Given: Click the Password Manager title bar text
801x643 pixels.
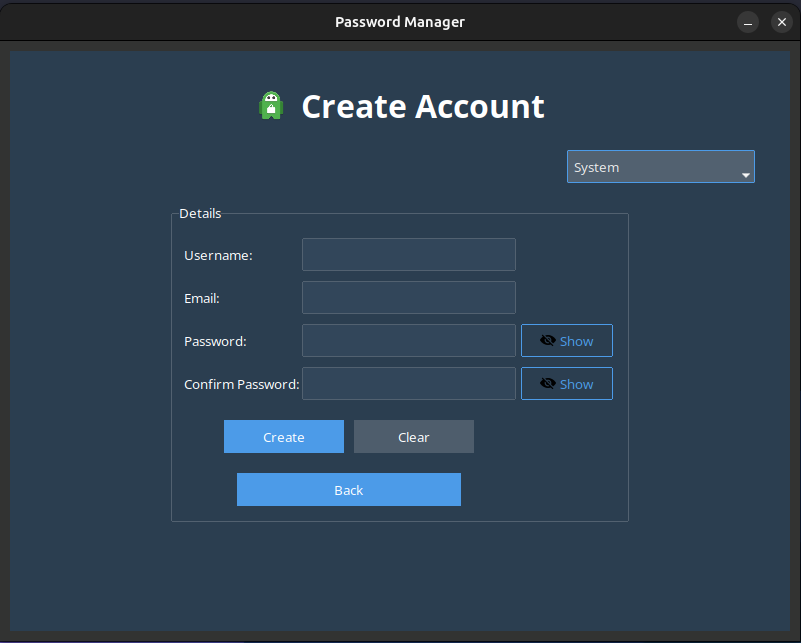Looking at the screenshot, I should (400, 22).
